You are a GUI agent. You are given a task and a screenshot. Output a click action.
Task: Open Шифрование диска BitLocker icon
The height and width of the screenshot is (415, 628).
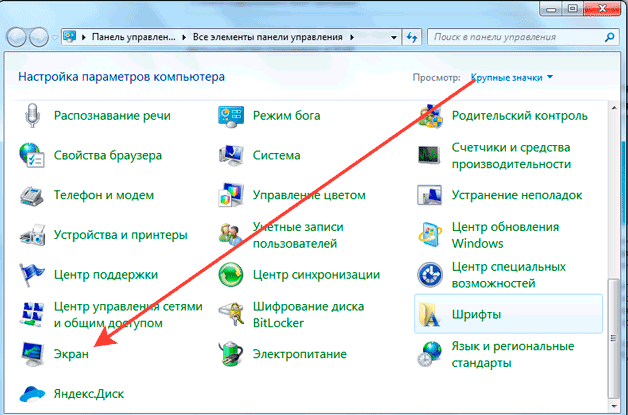coord(232,314)
